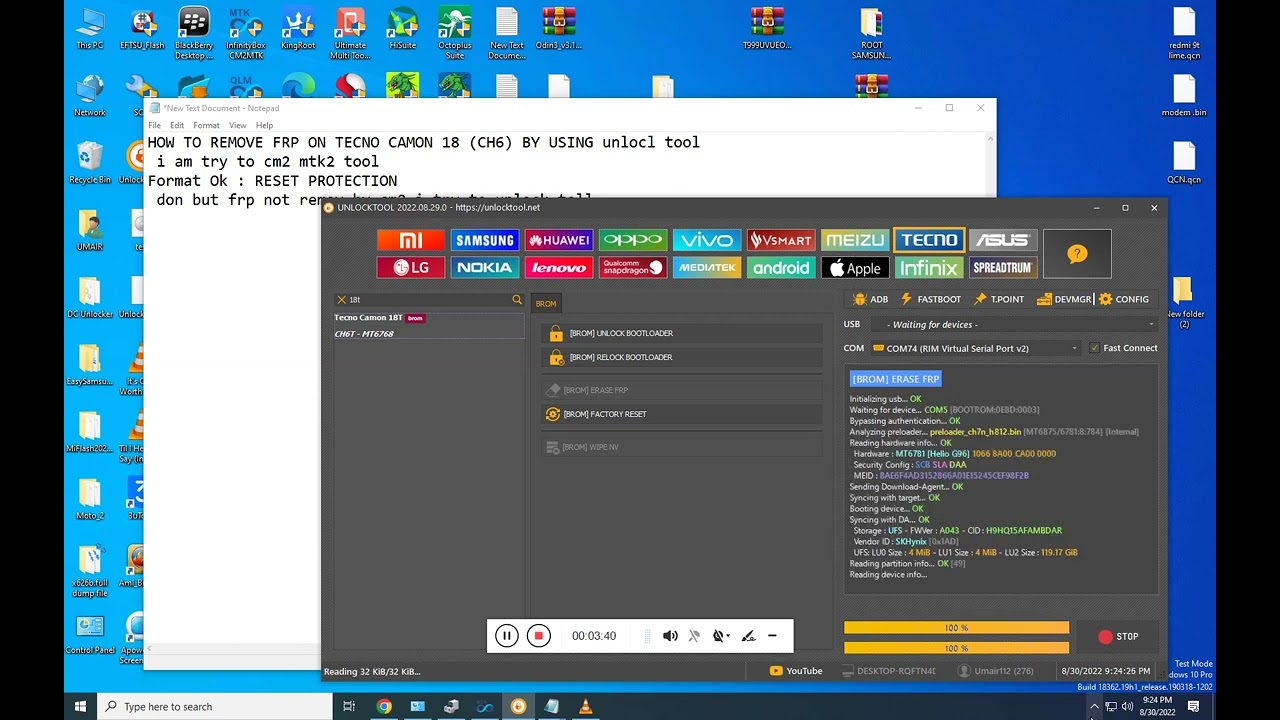Viewport: 1280px width, 720px height.
Task: Expand the COM port dropdown
Action: 975,348
